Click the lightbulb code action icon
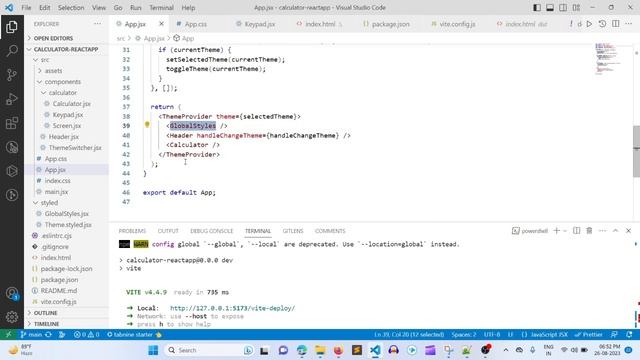 (147, 125)
